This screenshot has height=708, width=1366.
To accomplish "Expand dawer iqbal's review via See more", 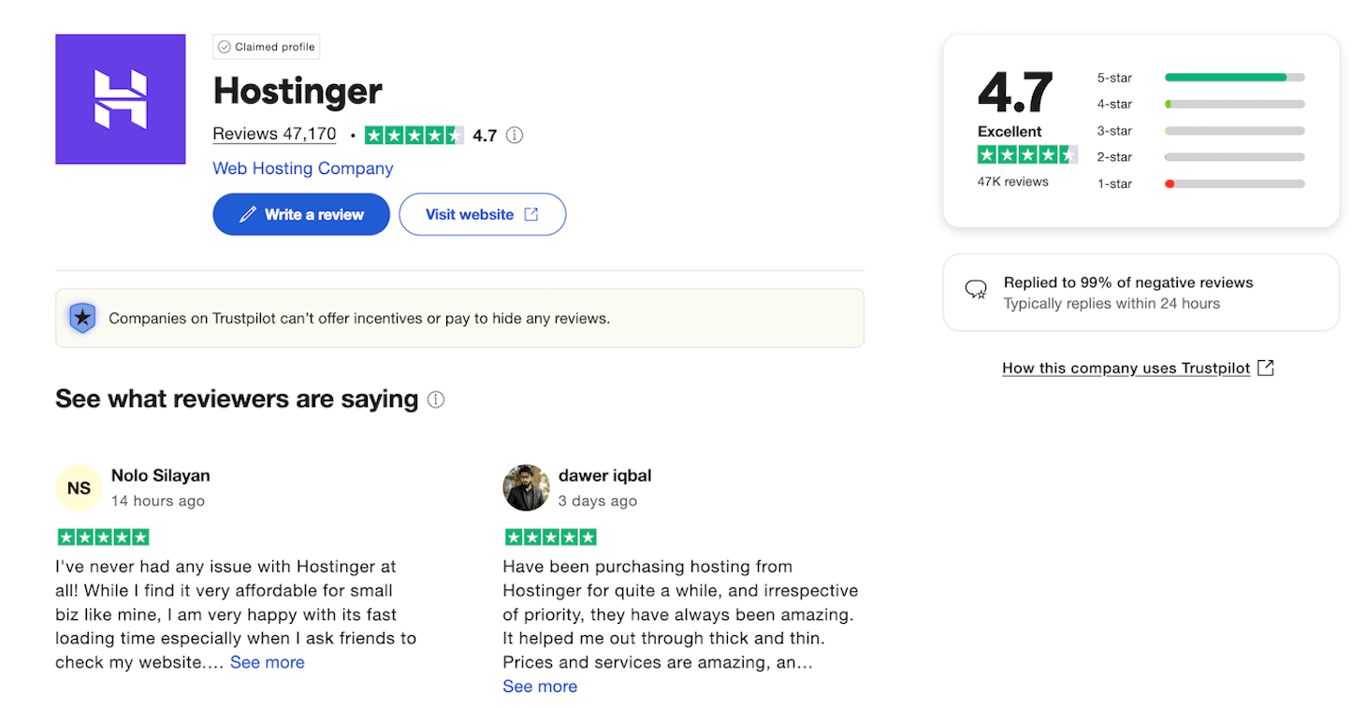I will pyautogui.click(x=540, y=686).
